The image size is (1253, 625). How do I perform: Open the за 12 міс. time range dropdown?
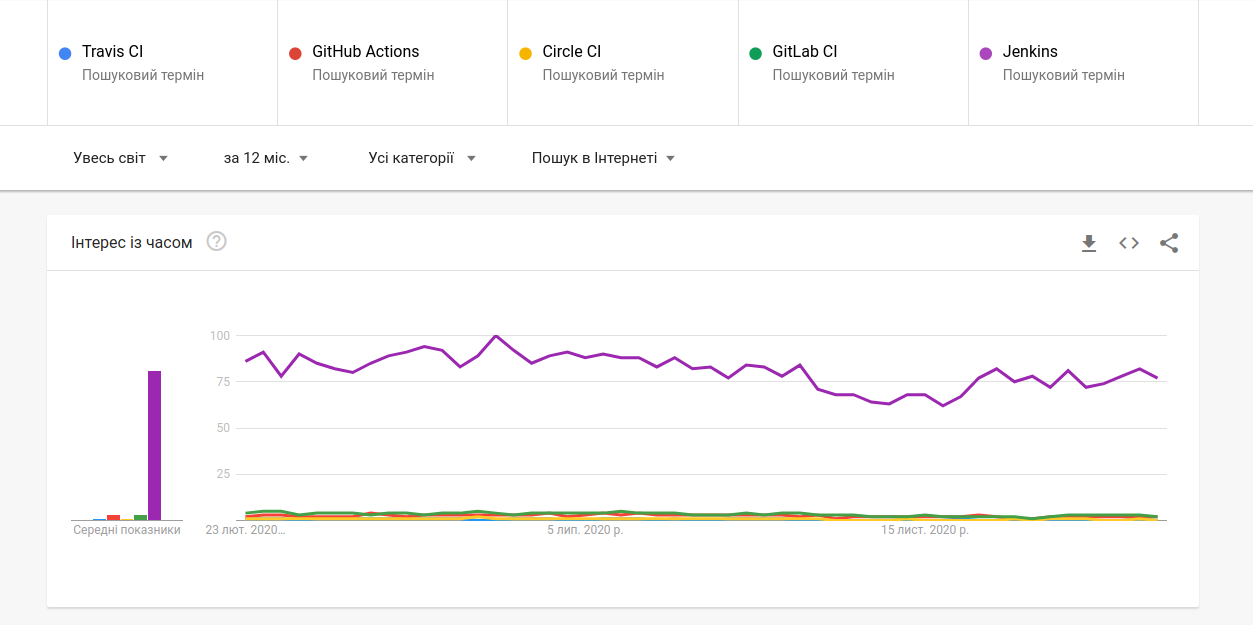point(266,158)
